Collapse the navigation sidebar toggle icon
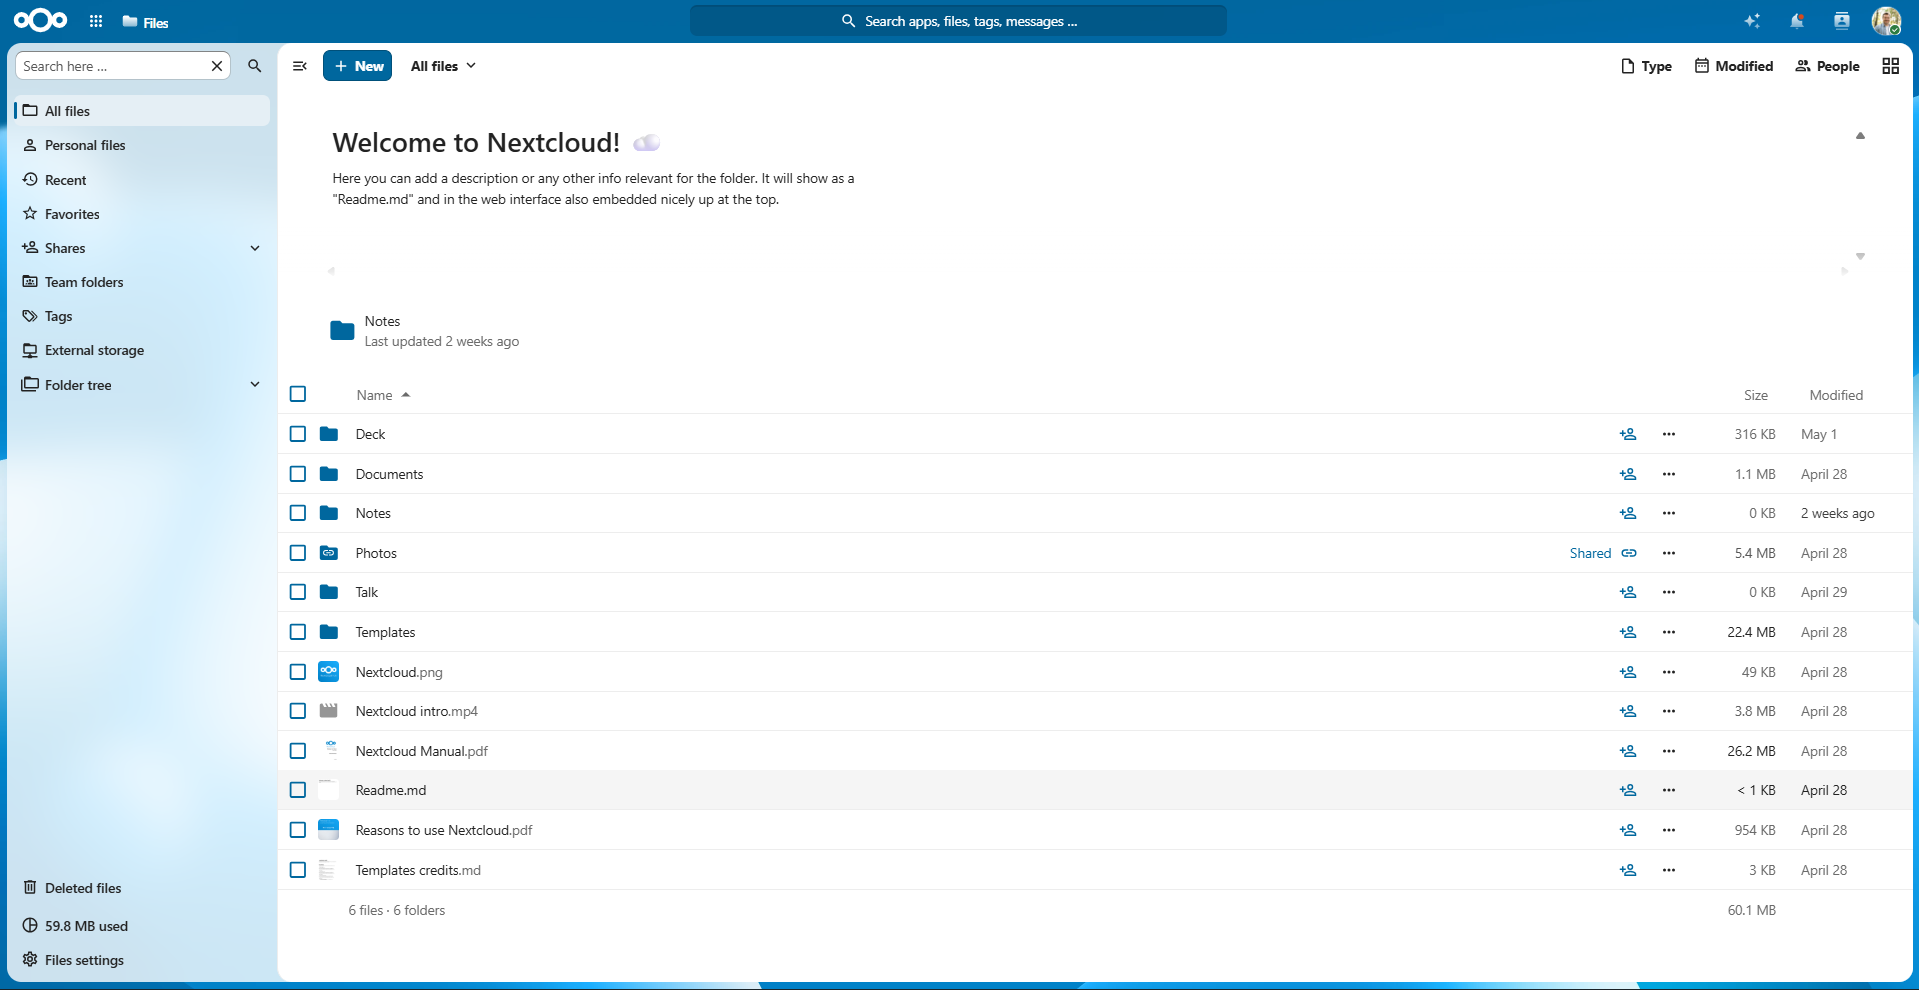Image resolution: width=1919 pixels, height=990 pixels. click(299, 66)
